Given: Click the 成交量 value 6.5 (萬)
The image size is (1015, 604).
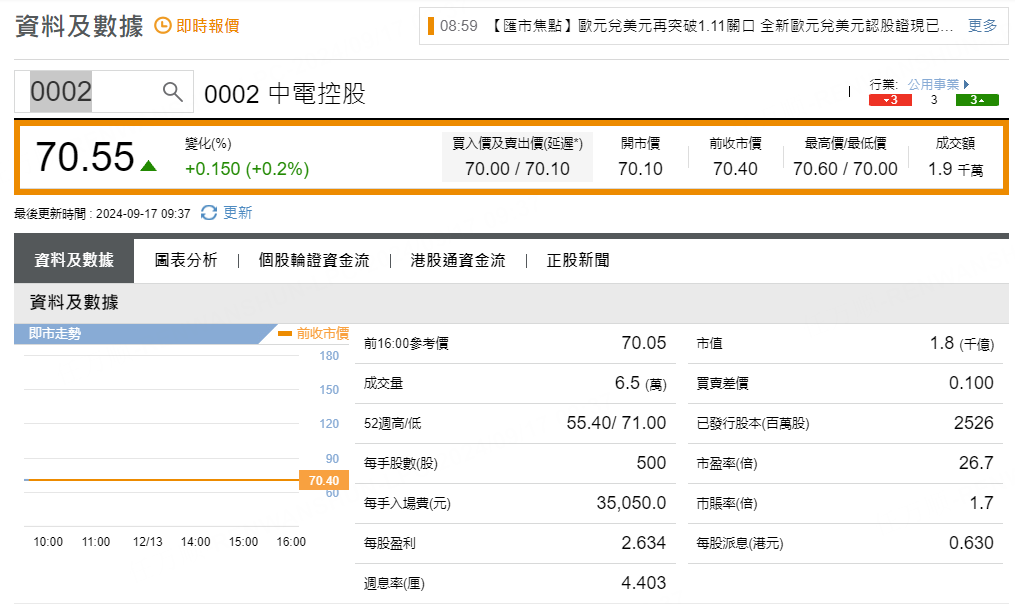Looking at the screenshot, I should (x=640, y=383).
